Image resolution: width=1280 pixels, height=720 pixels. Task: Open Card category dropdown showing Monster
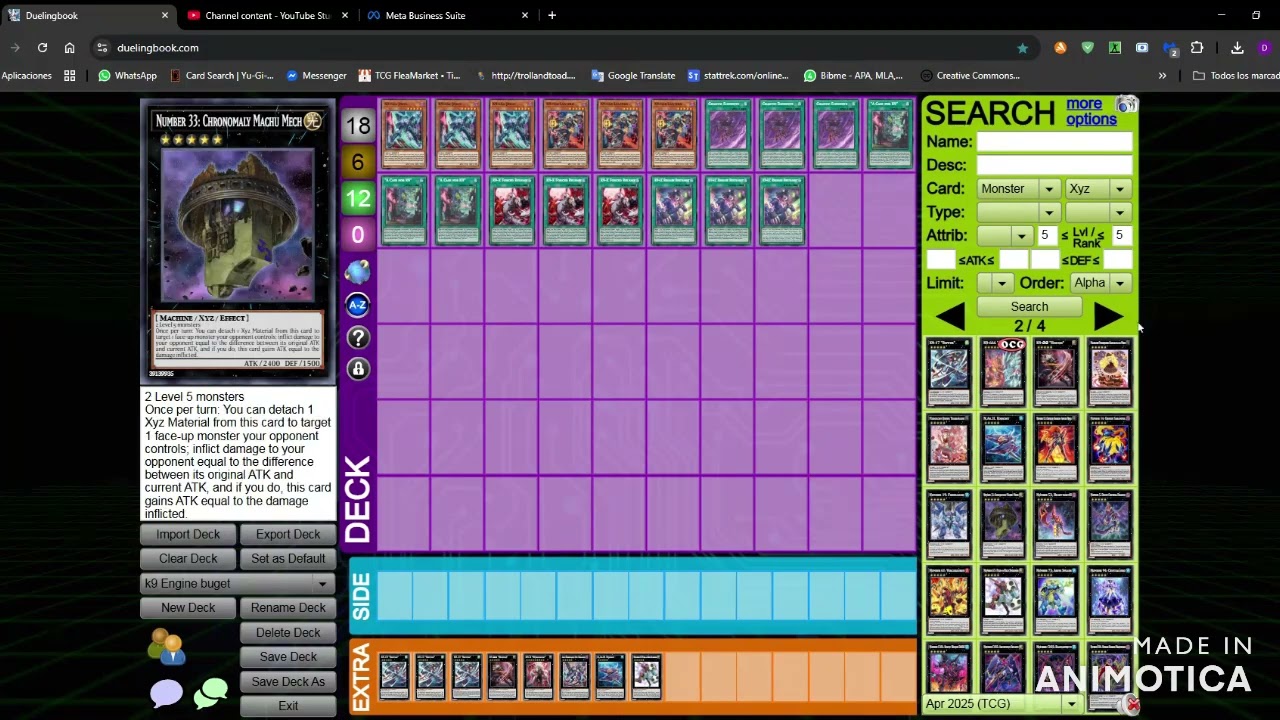tap(1018, 189)
